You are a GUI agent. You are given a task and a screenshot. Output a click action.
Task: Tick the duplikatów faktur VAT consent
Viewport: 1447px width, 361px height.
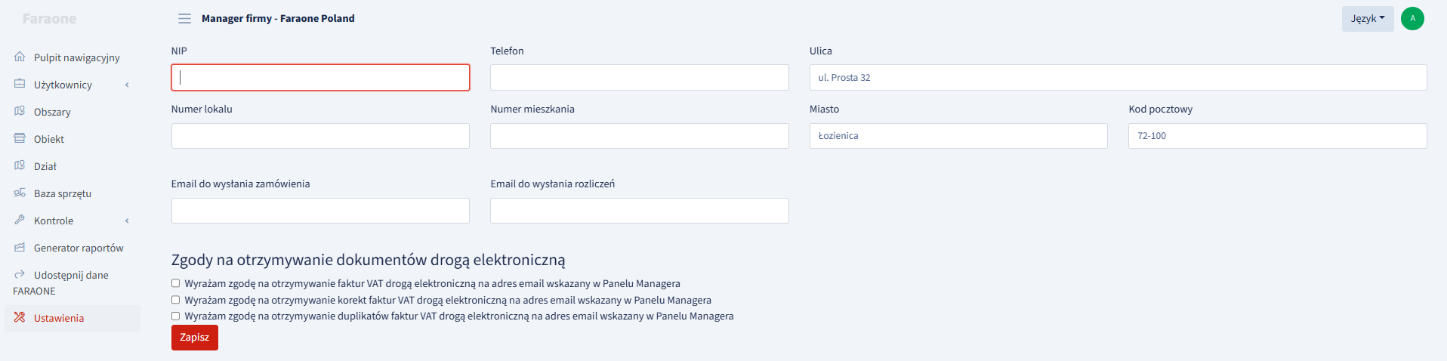[176, 315]
